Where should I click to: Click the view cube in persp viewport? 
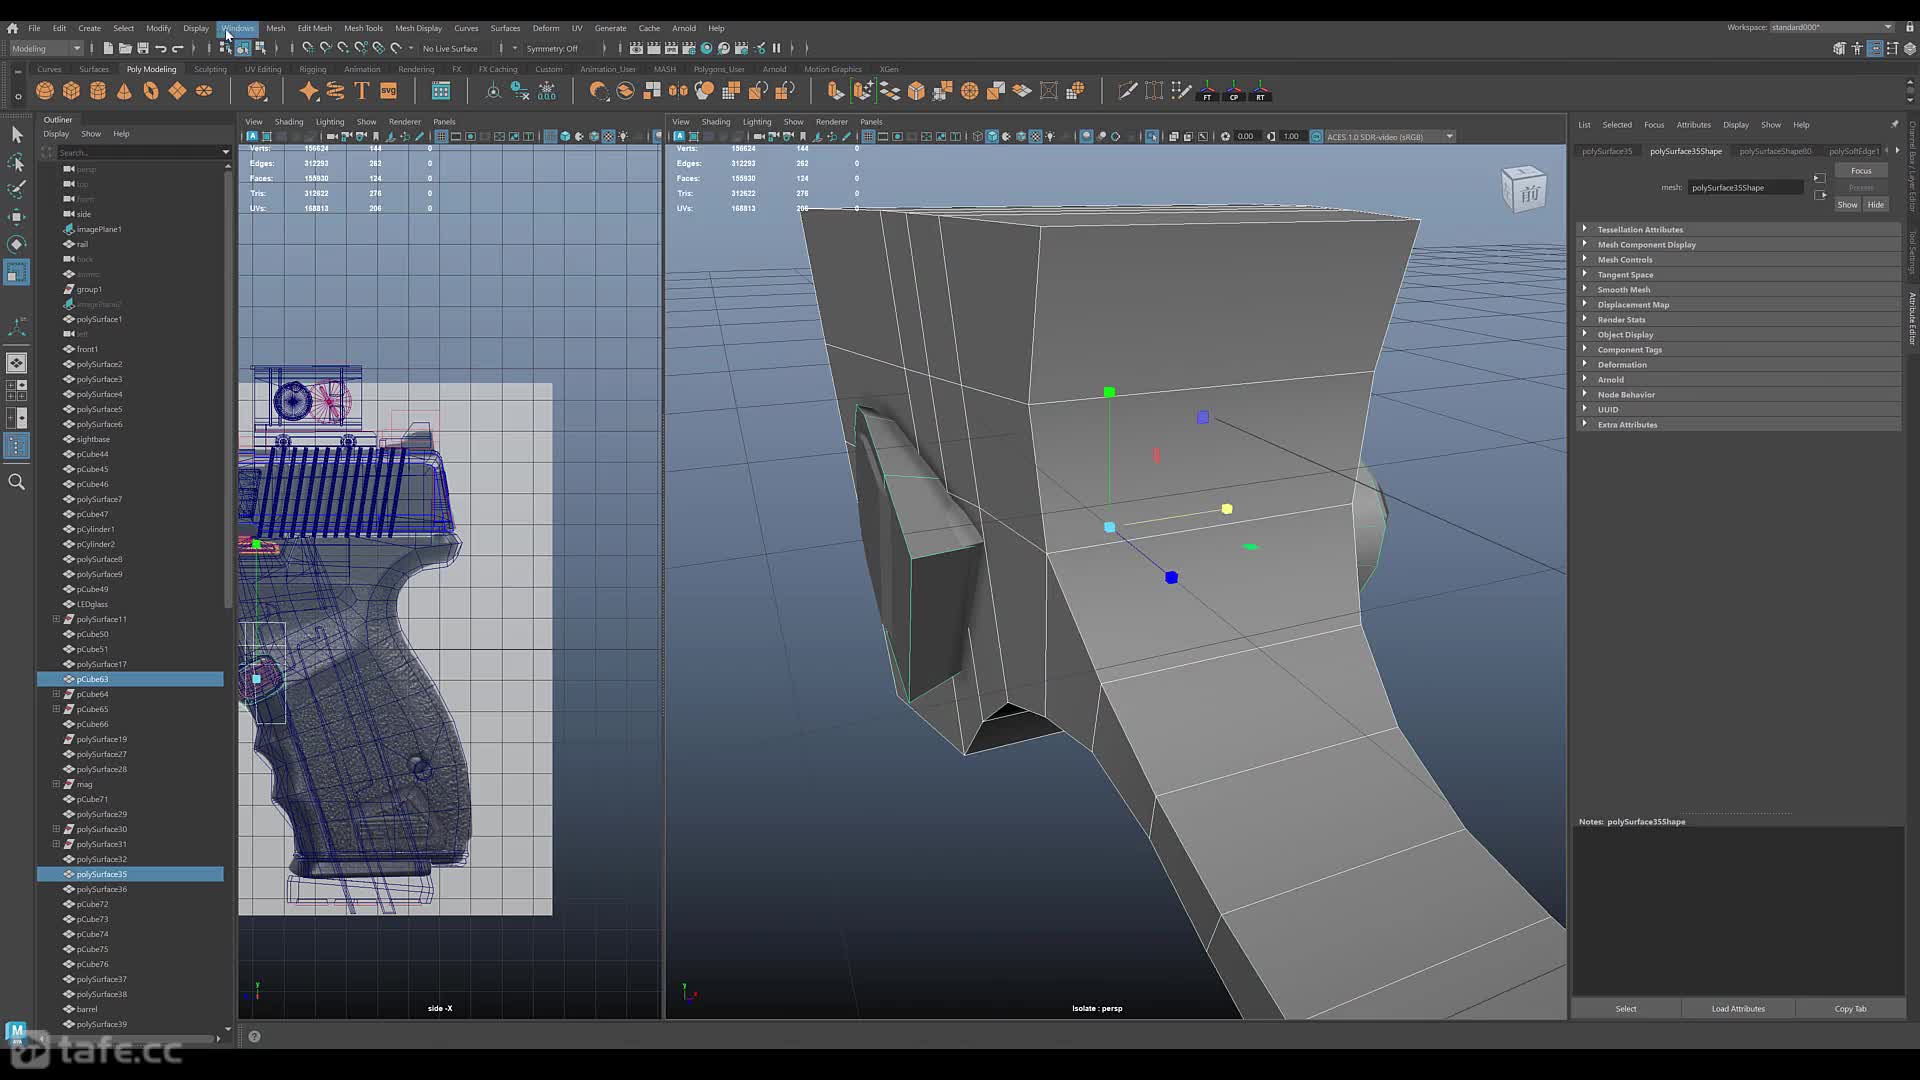[x=1524, y=190]
